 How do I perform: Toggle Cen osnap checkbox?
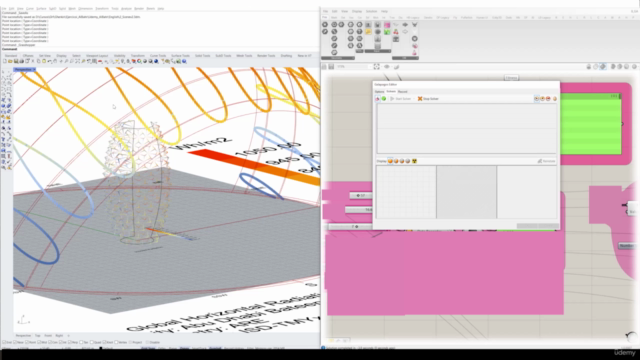(x=50, y=342)
